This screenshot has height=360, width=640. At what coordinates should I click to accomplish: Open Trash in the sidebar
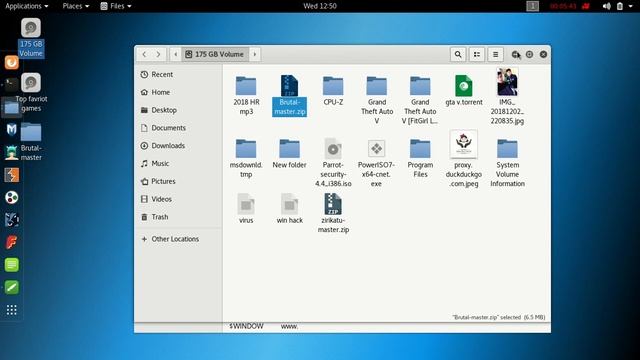(178, 217)
